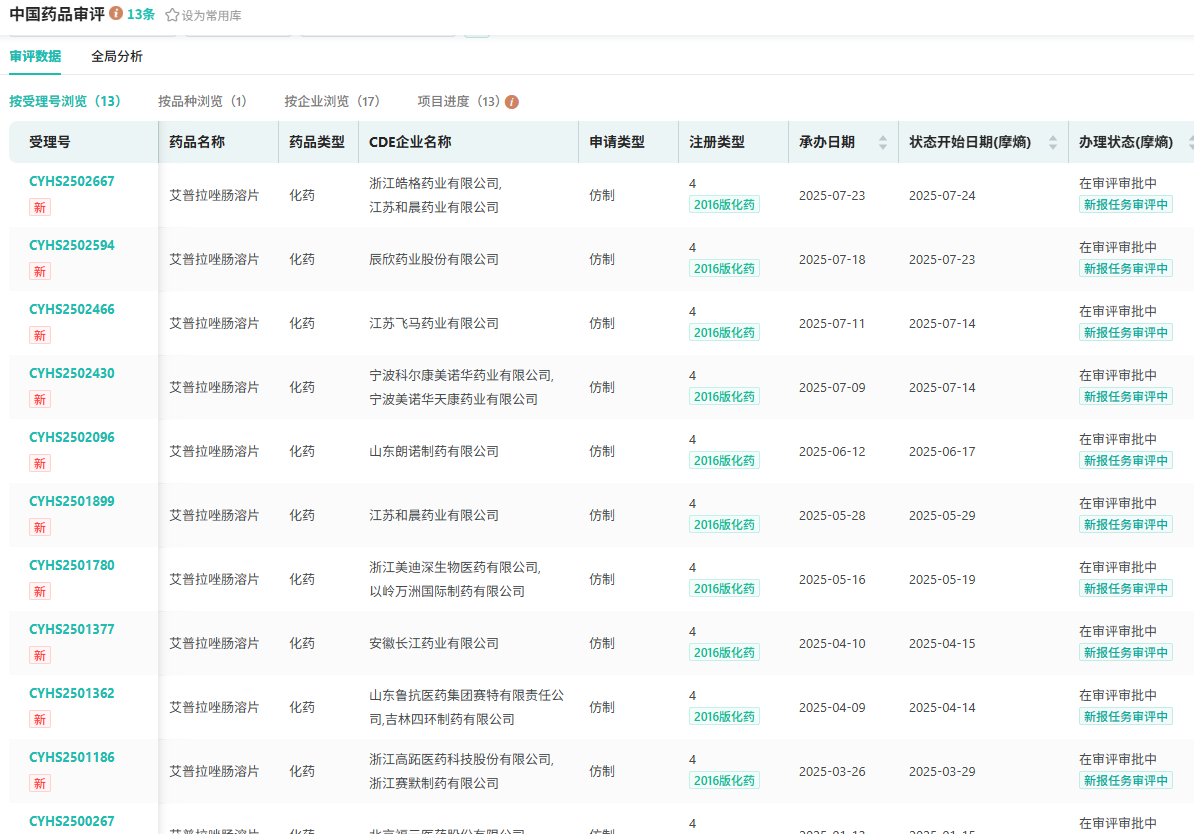The image size is (1194, 834).
Task: Click 新报任务审评中 tag in CYHS2502466 row
Action: click(1125, 333)
